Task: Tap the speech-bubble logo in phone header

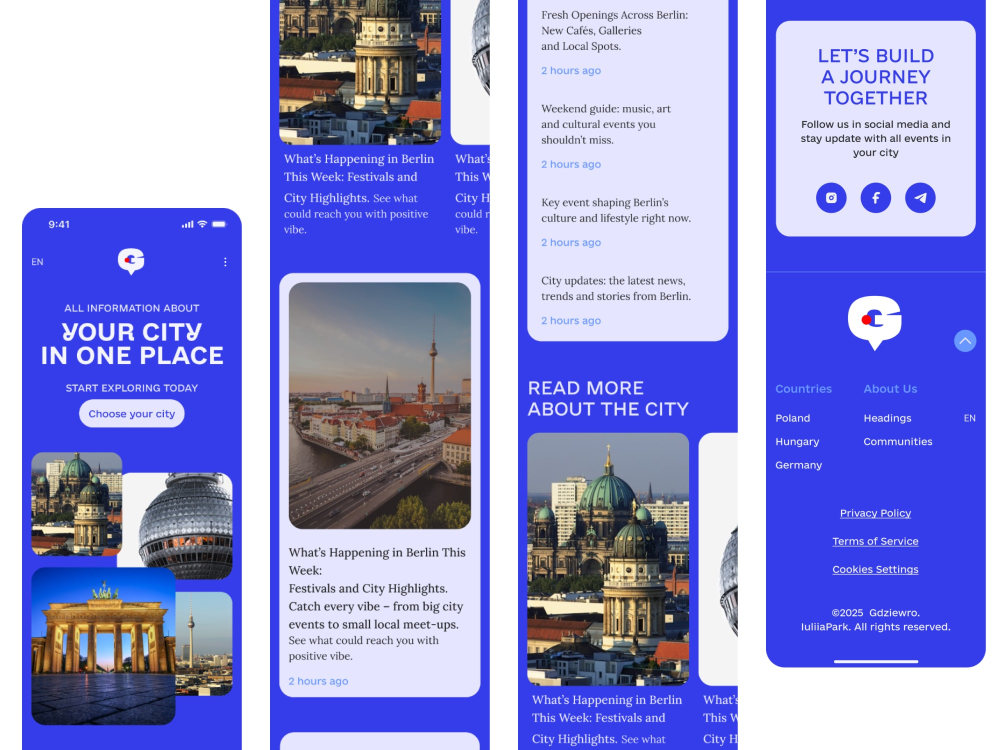Action: point(131,261)
